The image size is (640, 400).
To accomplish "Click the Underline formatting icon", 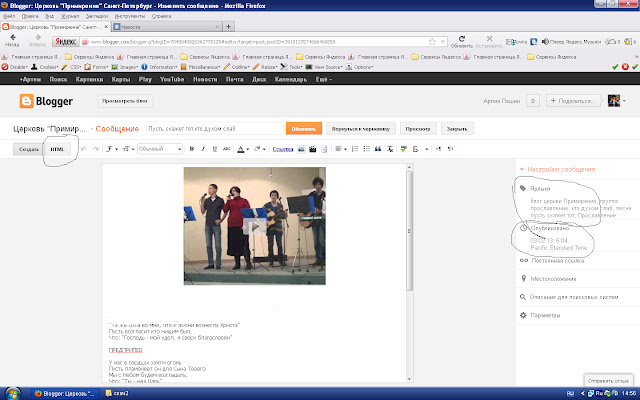I will [214, 149].
